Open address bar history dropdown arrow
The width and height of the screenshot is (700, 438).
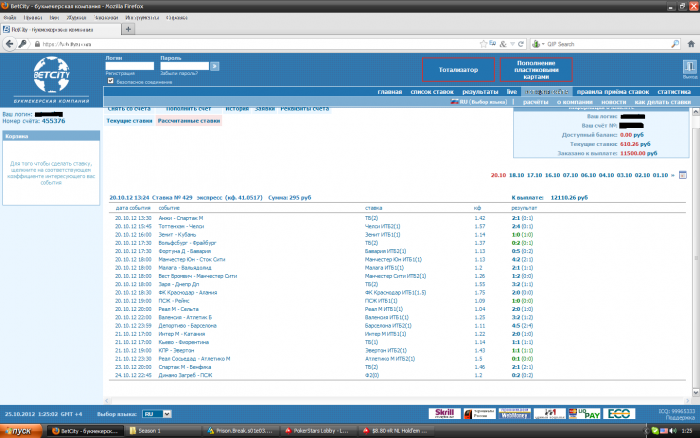pos(512,44)
